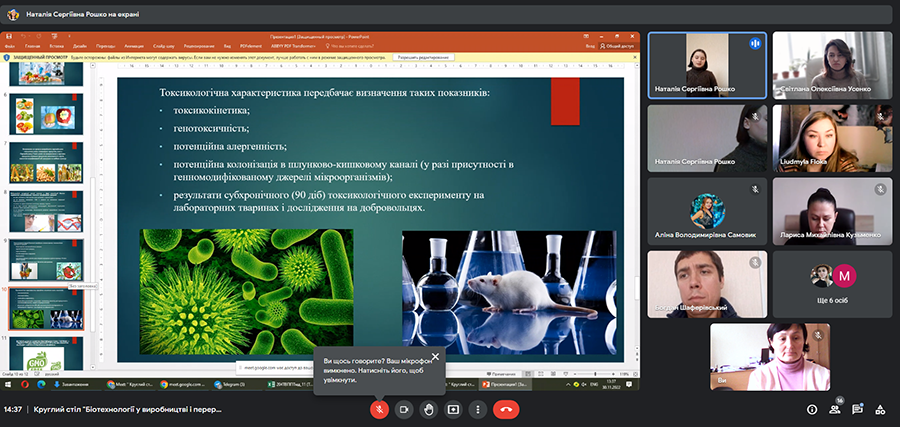Select Богдан Шаферівський video tile
900x427 pixels.
click(x=707, y=284)
